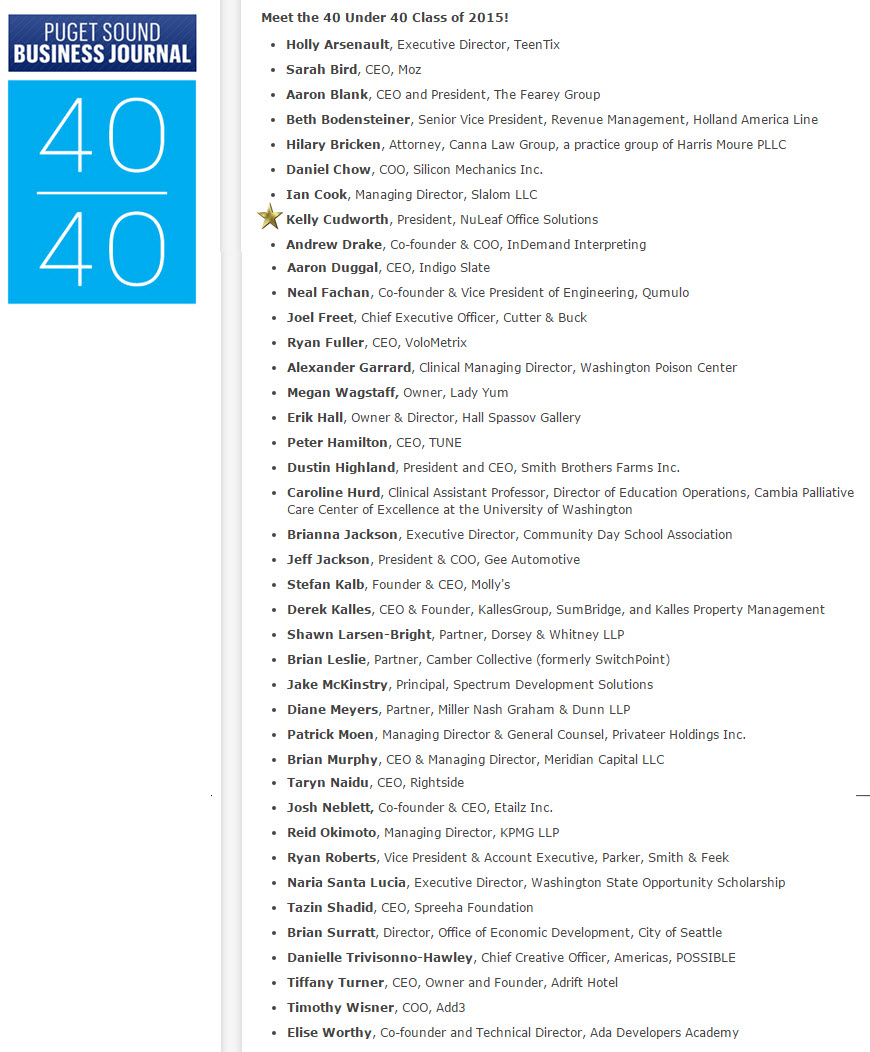Select Tazin Shadid, Spreeha Foundation line
This screenshot has width=870, height=1052.
coord(410,908)
